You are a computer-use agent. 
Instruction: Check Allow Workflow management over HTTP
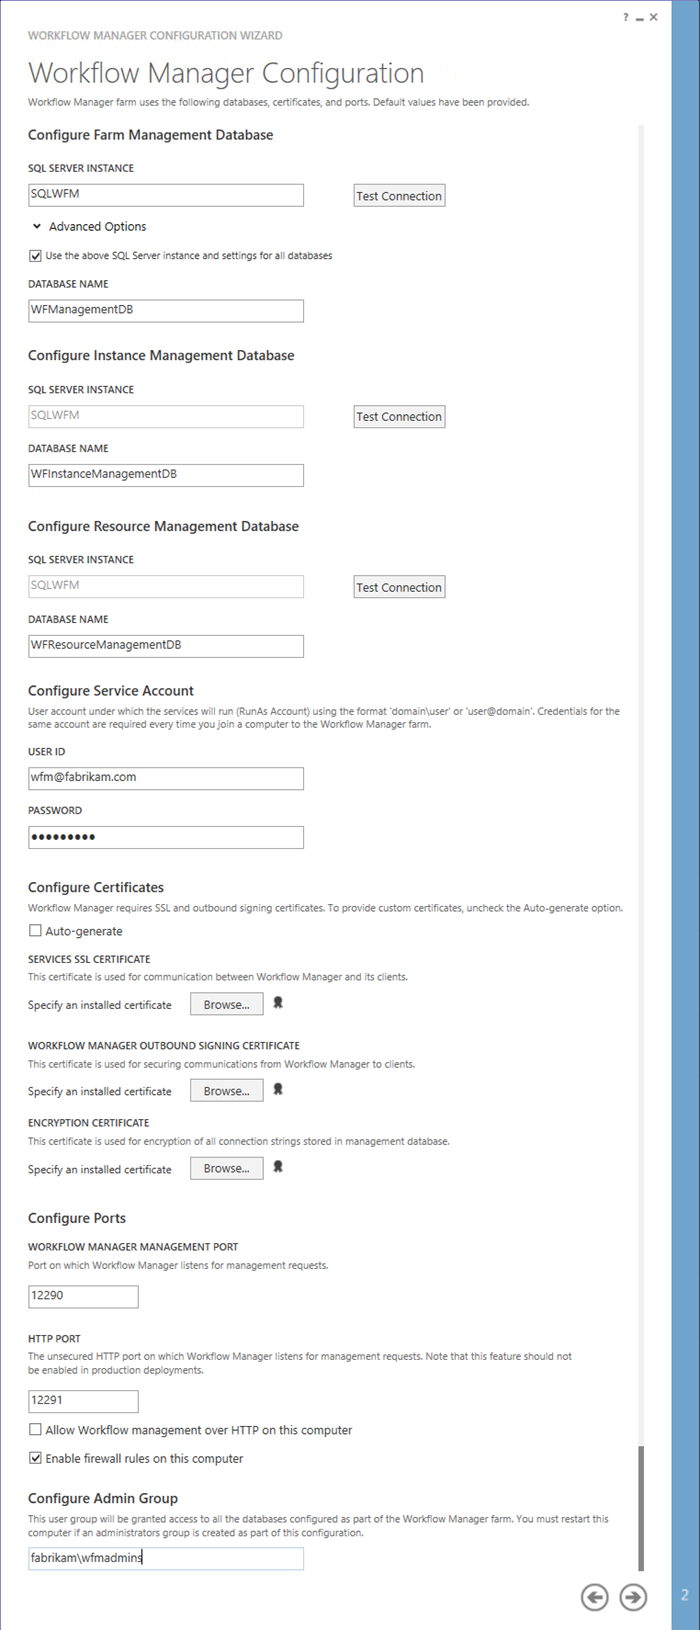(35, 1430)
